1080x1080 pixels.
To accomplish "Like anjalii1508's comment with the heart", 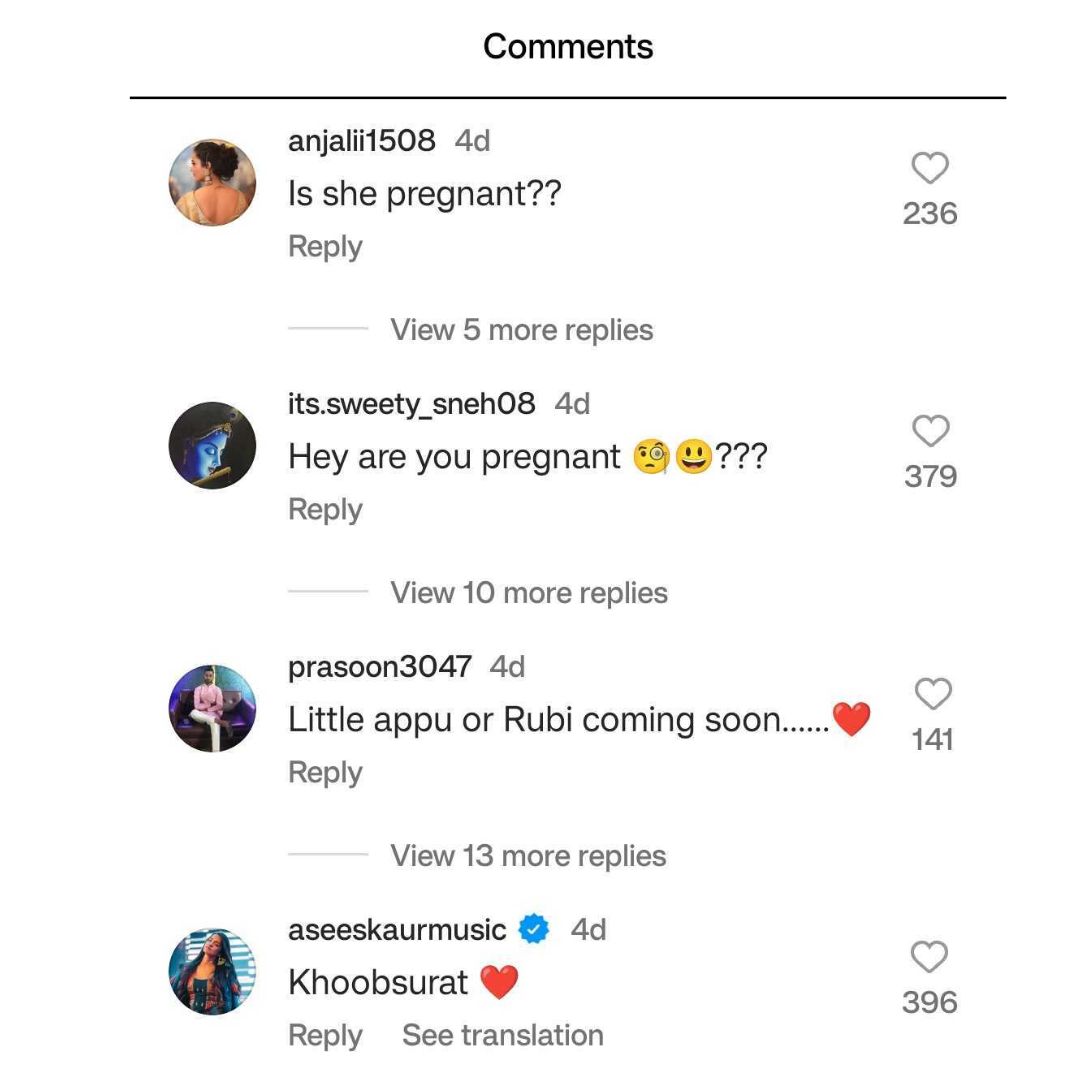I will pos(930,168).
